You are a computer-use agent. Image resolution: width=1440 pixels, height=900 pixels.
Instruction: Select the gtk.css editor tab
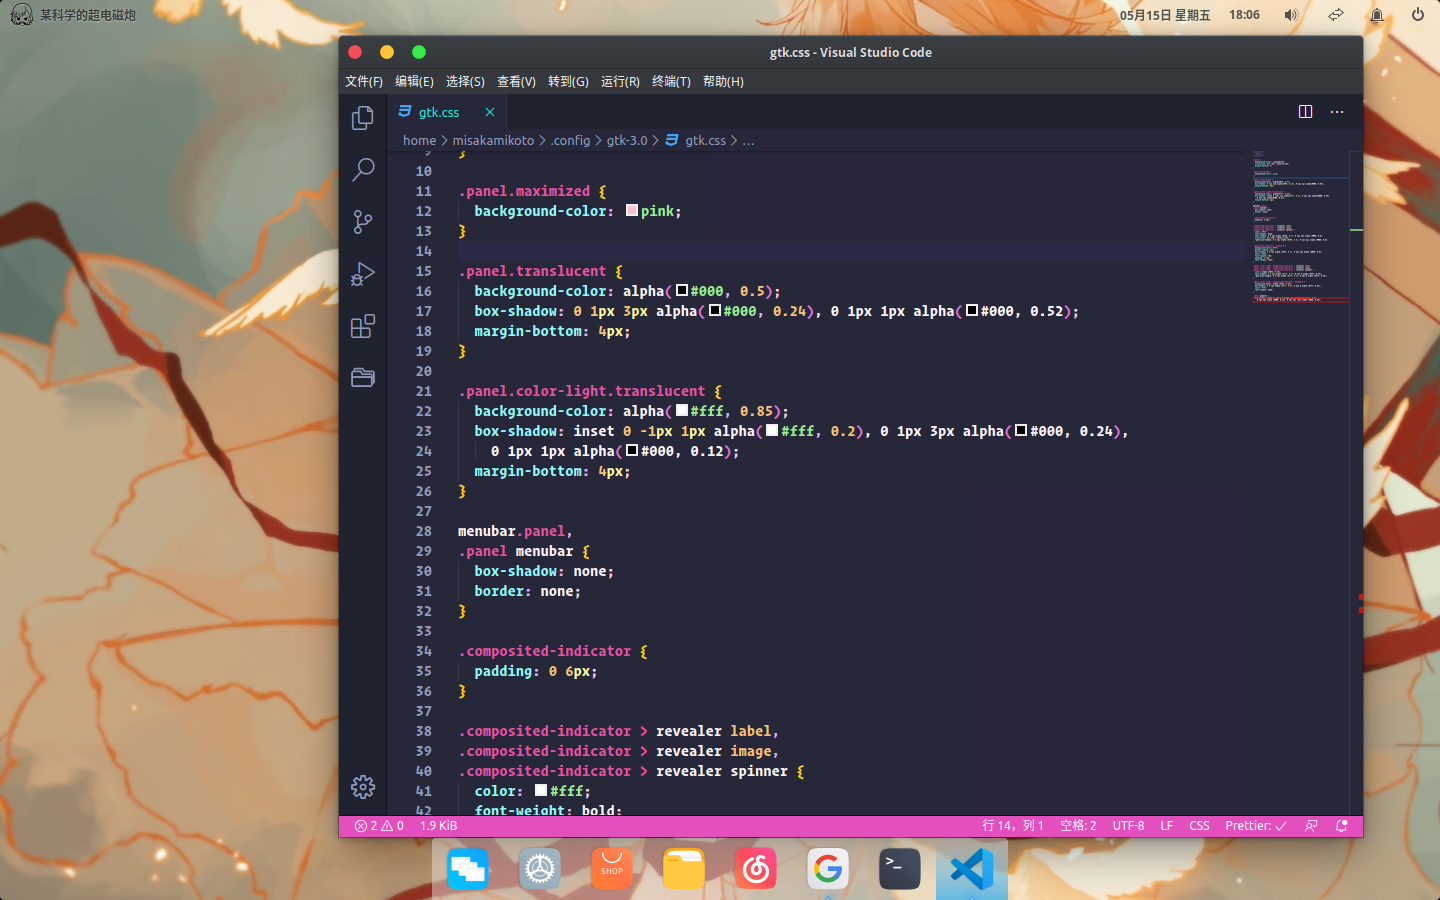pos(446,112)
